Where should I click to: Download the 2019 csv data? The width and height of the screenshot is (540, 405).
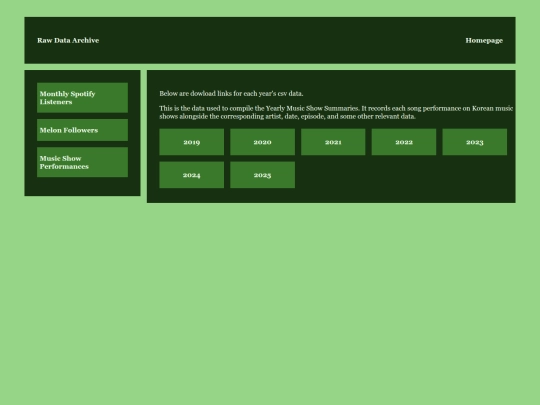[191, 142]
